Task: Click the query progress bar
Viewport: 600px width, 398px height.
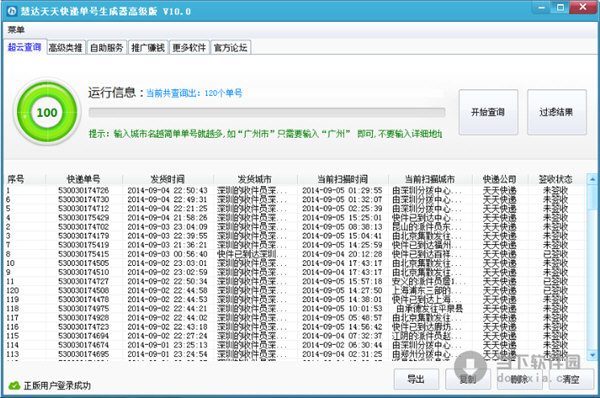Action: (x=267, y=113)
